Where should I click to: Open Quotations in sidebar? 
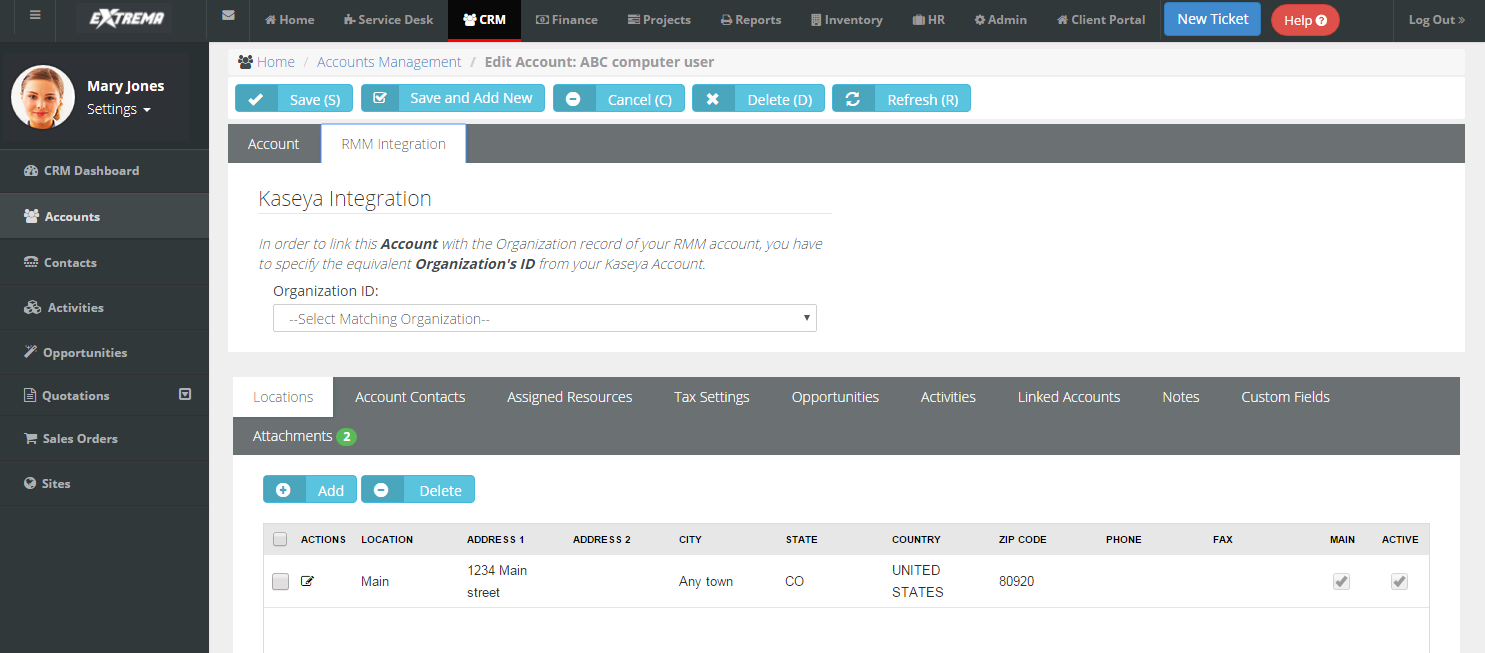pyautogui.click(x=76, y=395)
